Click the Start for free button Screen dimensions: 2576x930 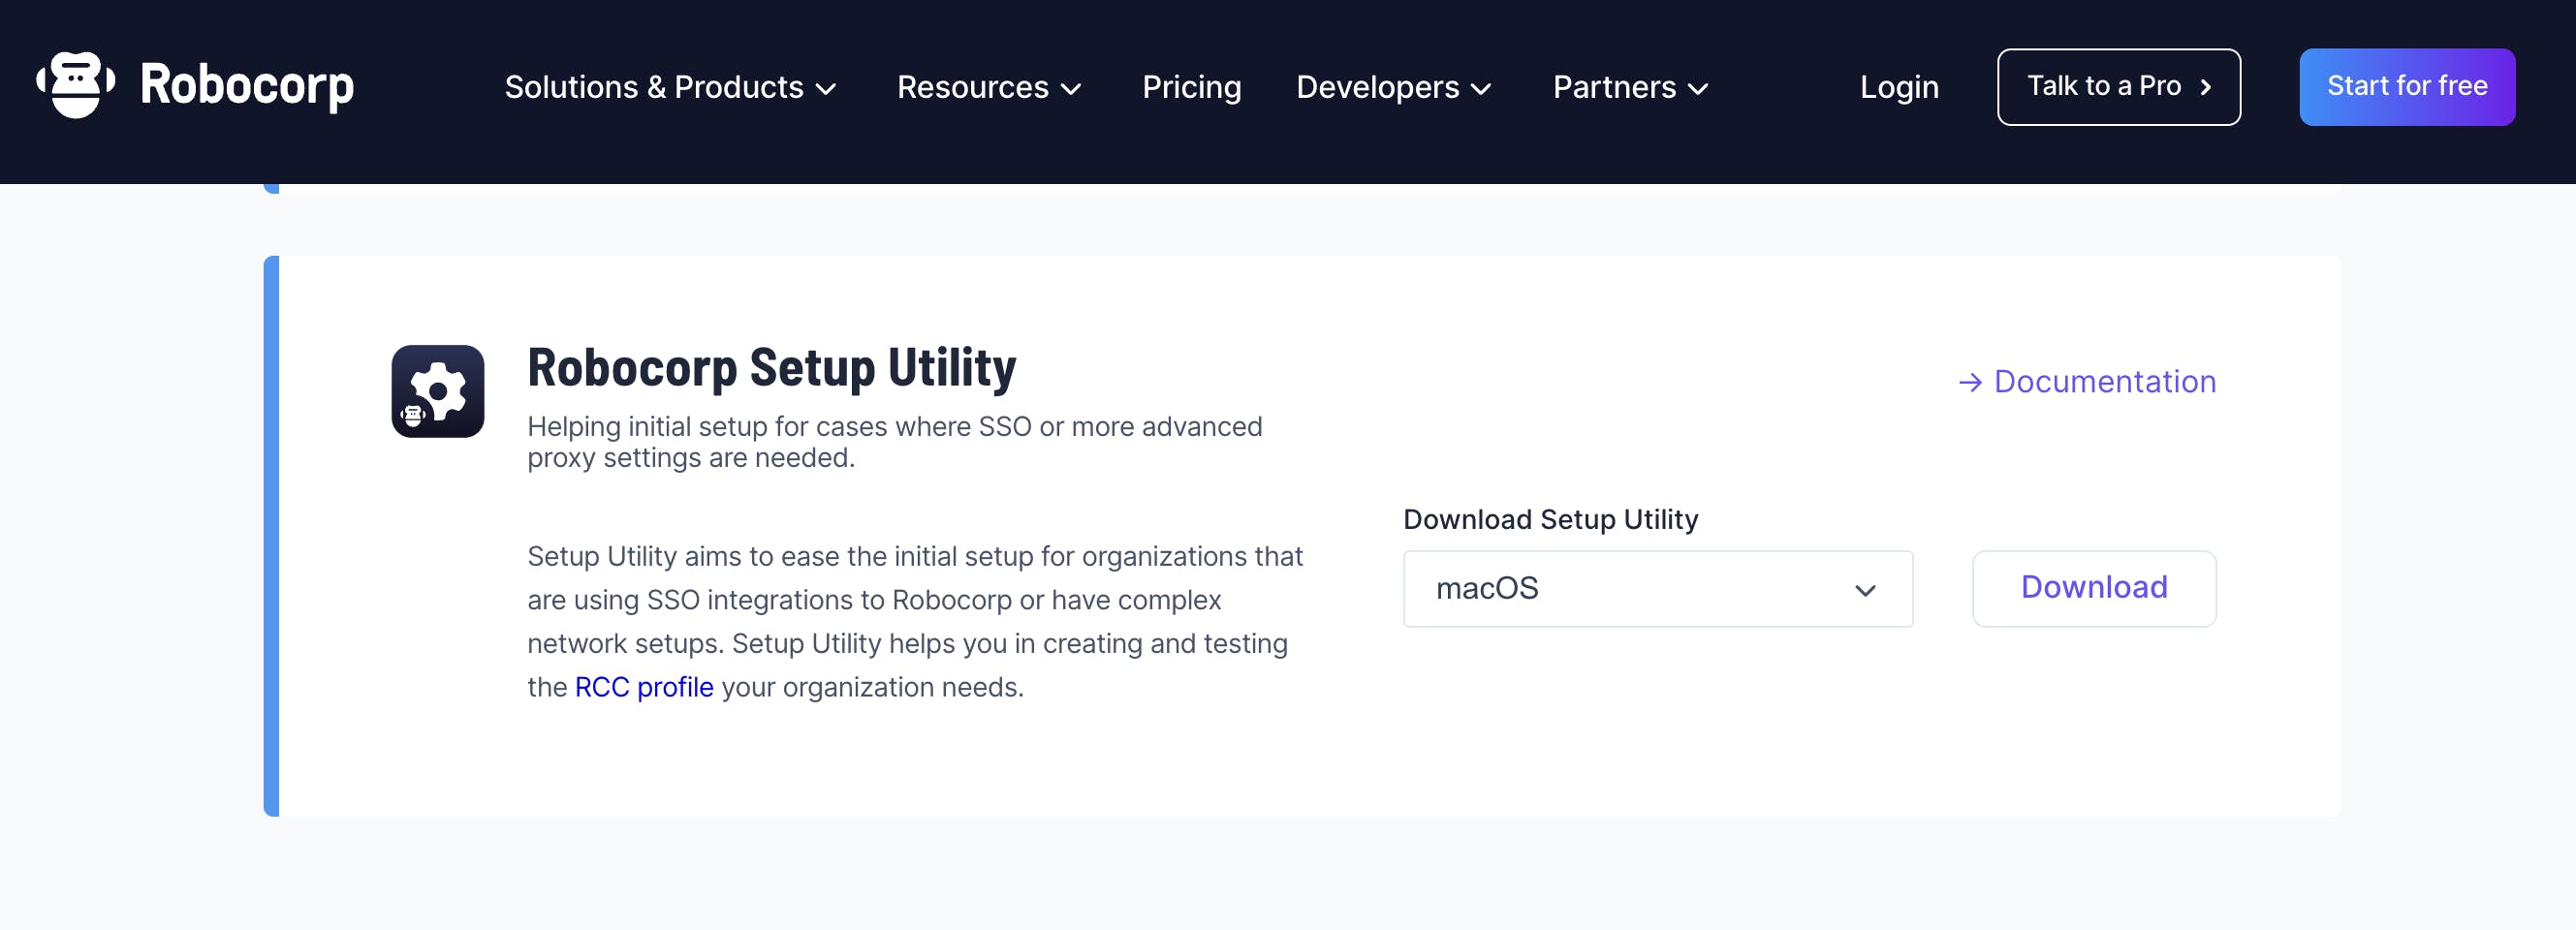pyautogui.click(x=2406, y=87)
